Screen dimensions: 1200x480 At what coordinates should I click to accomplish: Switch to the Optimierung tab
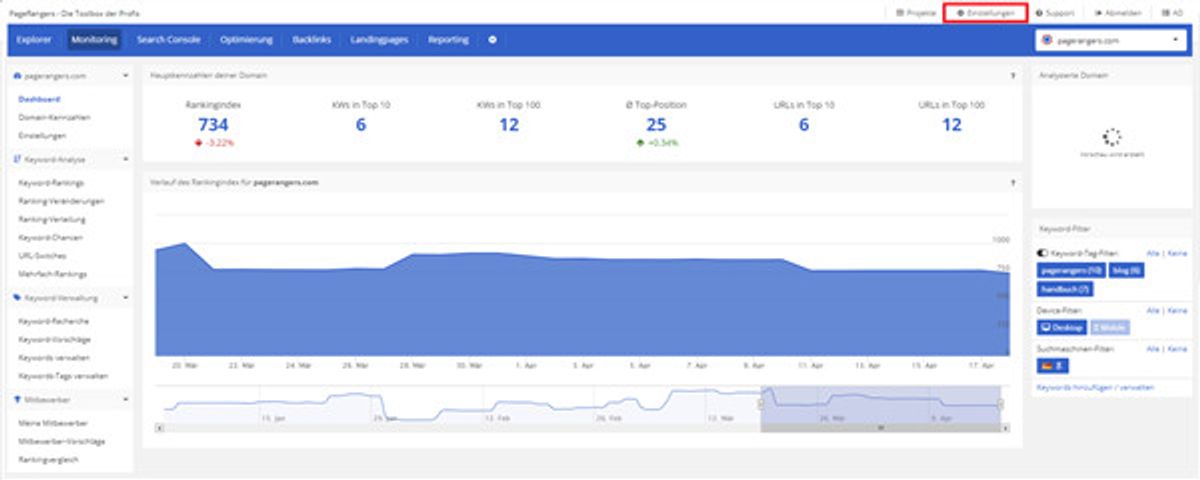246,40
